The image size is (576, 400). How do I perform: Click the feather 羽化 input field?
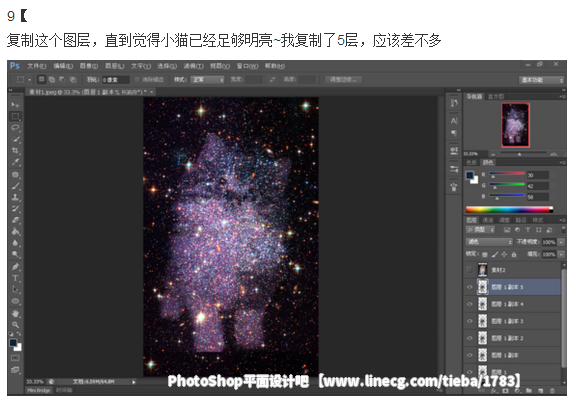pyautogui.click(x=115, y=79)
